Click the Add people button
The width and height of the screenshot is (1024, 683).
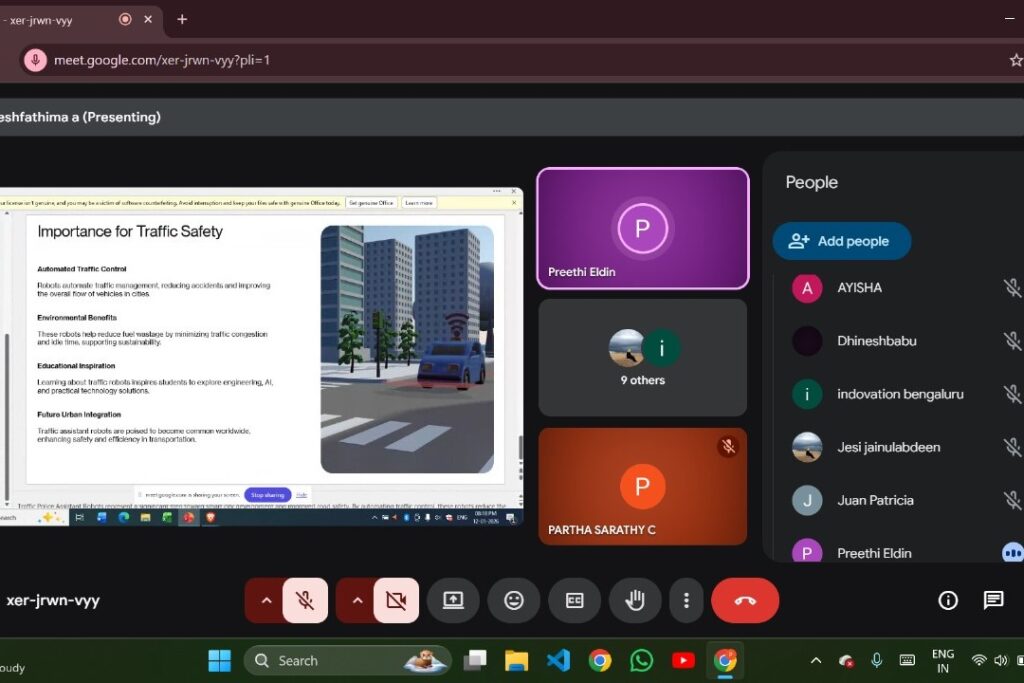coord(841,241)
